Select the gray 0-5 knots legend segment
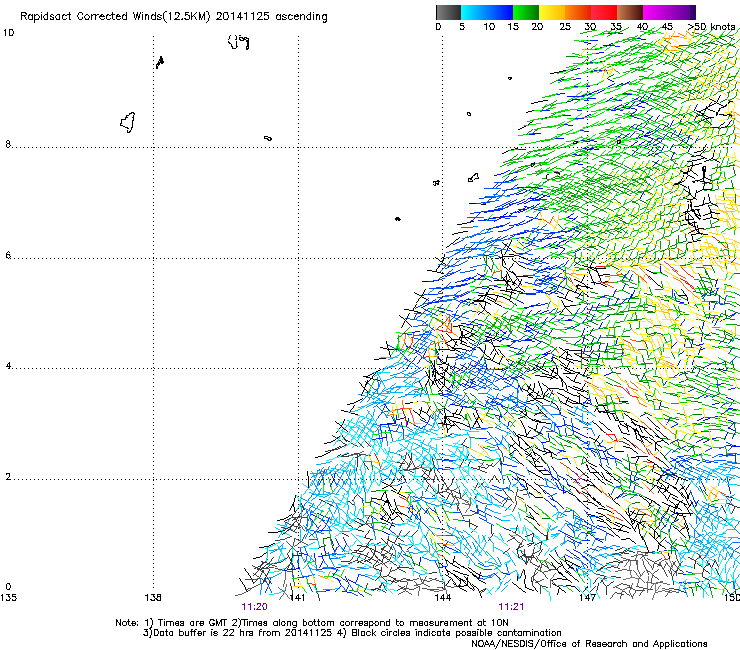The width and height of the screenshot is (740, 650). (448, 12)
